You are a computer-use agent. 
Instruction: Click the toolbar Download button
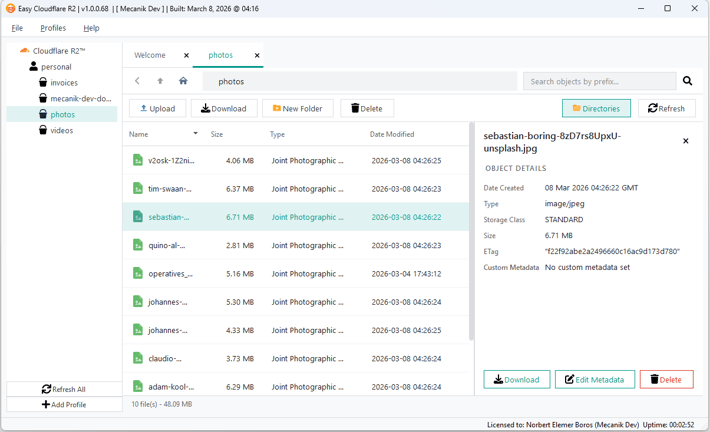[x=224, y=108]
